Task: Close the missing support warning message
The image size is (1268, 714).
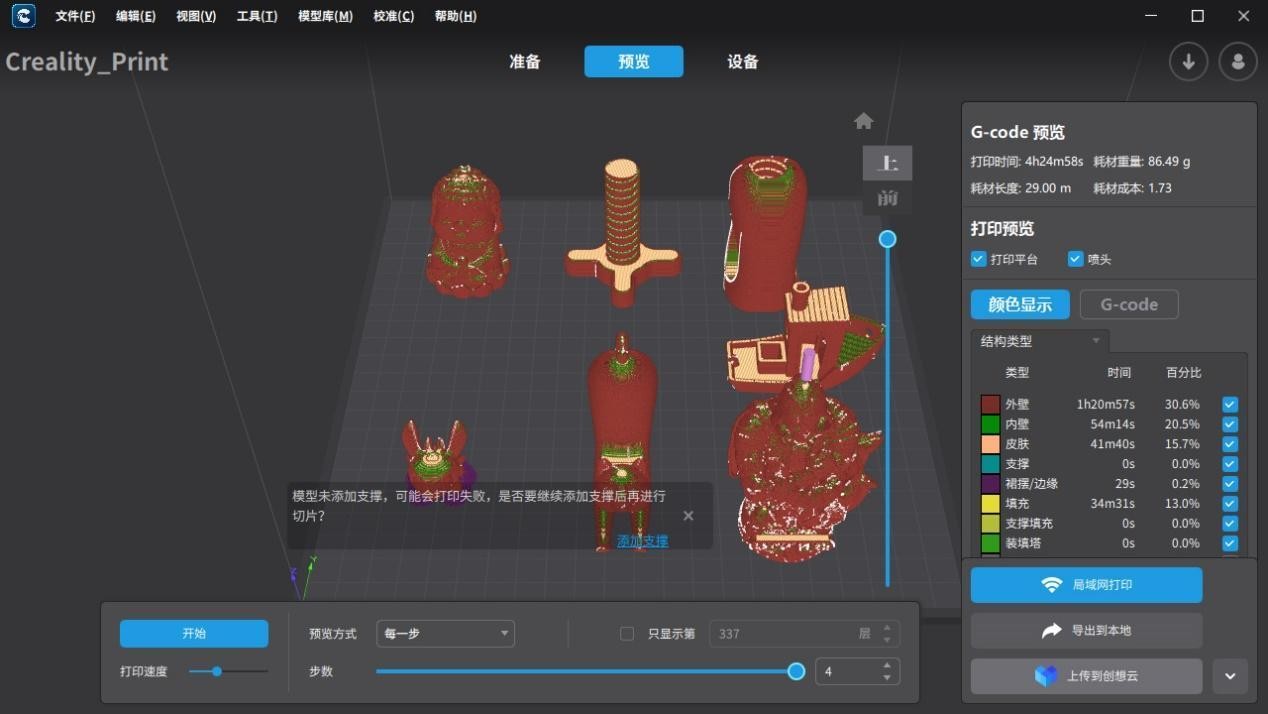Action: click(x=688, y=516)
